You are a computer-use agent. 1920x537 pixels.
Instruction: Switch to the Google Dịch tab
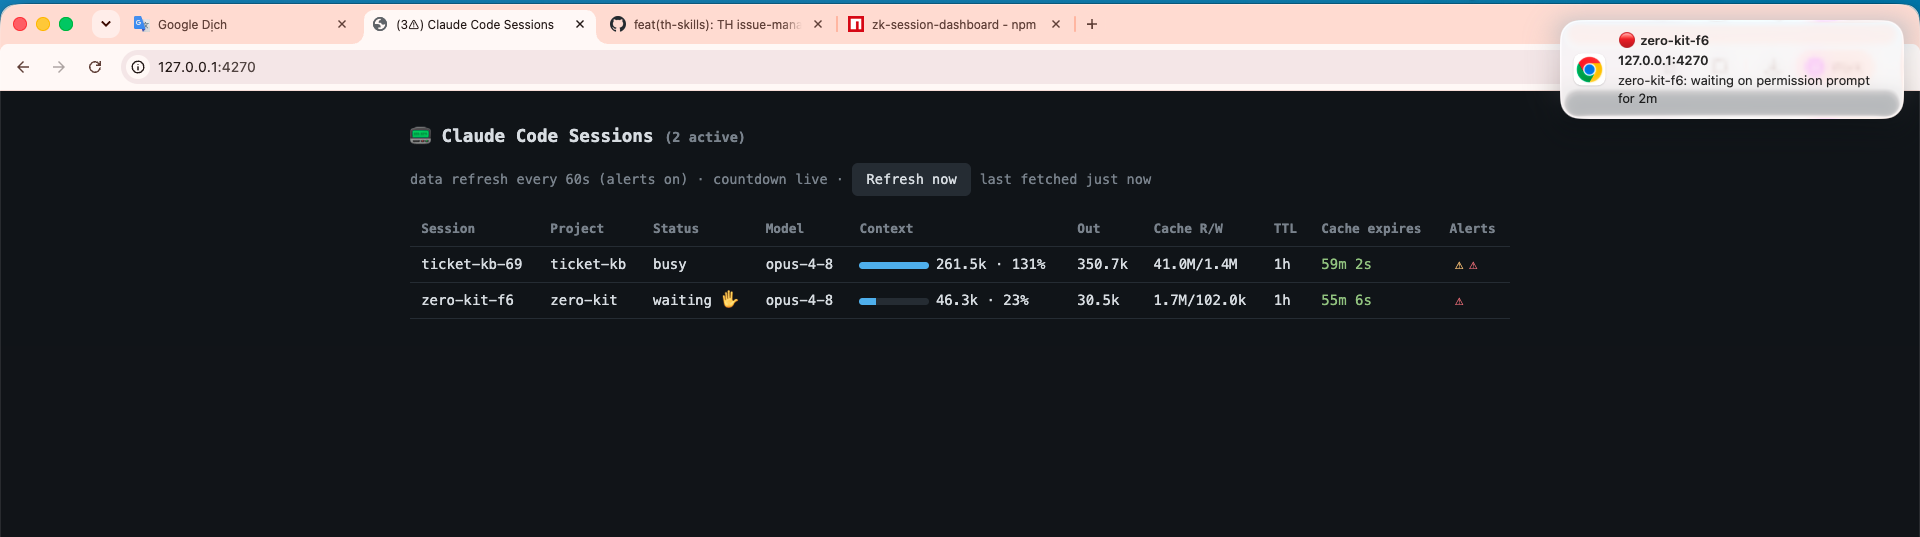click(x=240, y=24)
